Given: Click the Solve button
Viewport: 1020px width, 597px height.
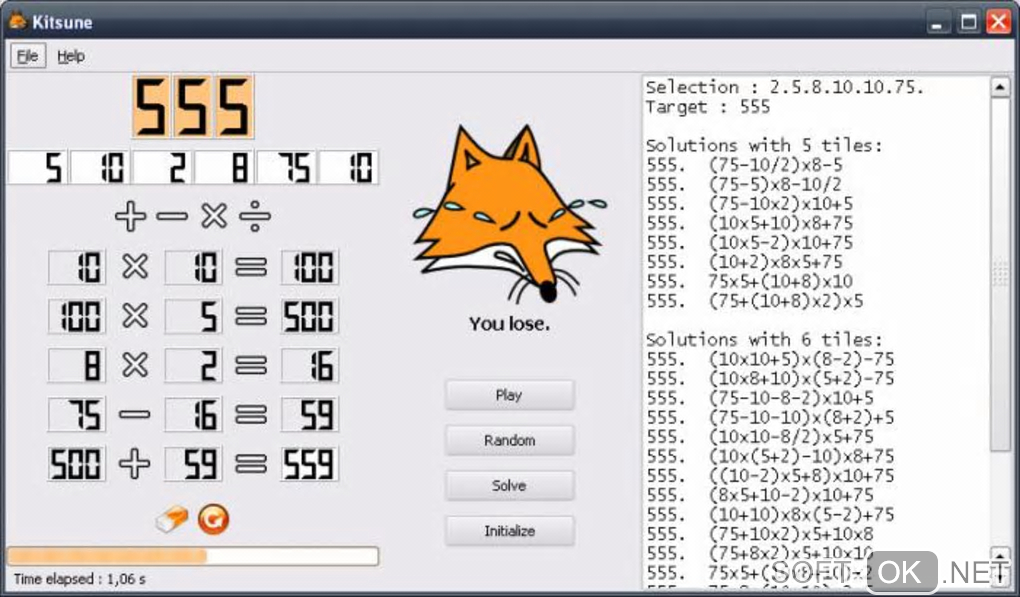Looking at the screenshot, I should coord(509,486).
